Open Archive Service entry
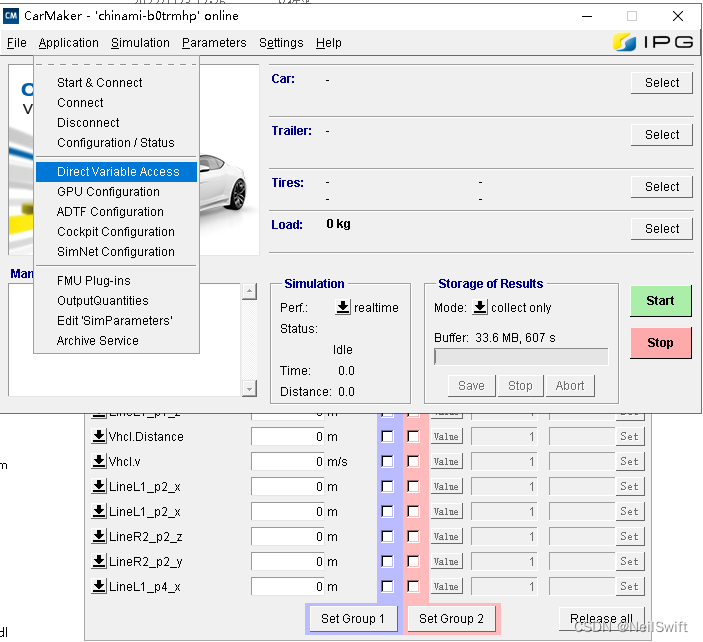Viewport: 703px width, 642px height. tap(117, 341)
